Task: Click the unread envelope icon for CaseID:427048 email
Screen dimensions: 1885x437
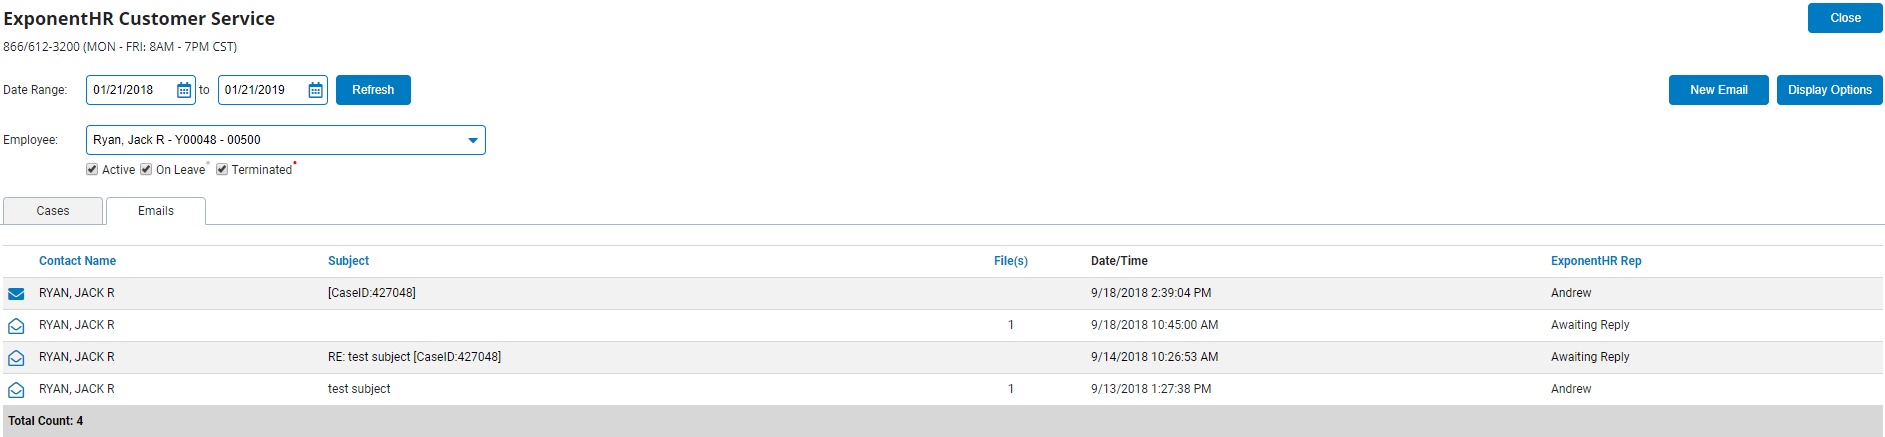Action: 16,294
